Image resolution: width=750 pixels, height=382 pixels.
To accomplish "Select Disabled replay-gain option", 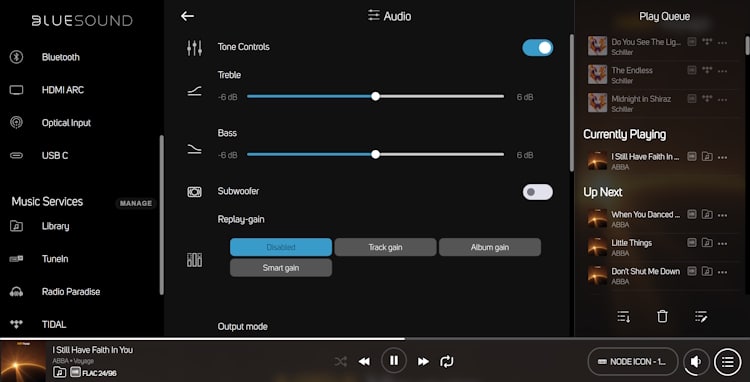I will pos(281,247).
